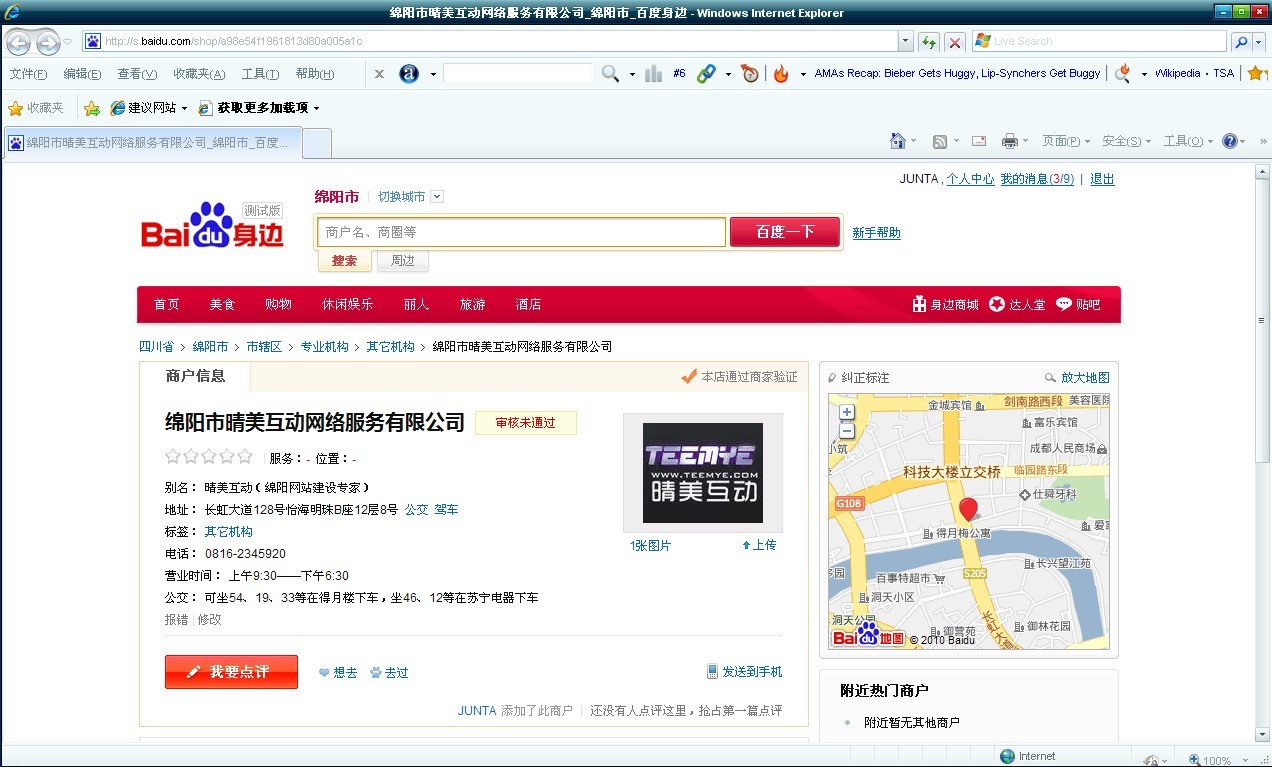
Task: Stop loading with the red X icon
Action: pos(955,42)
